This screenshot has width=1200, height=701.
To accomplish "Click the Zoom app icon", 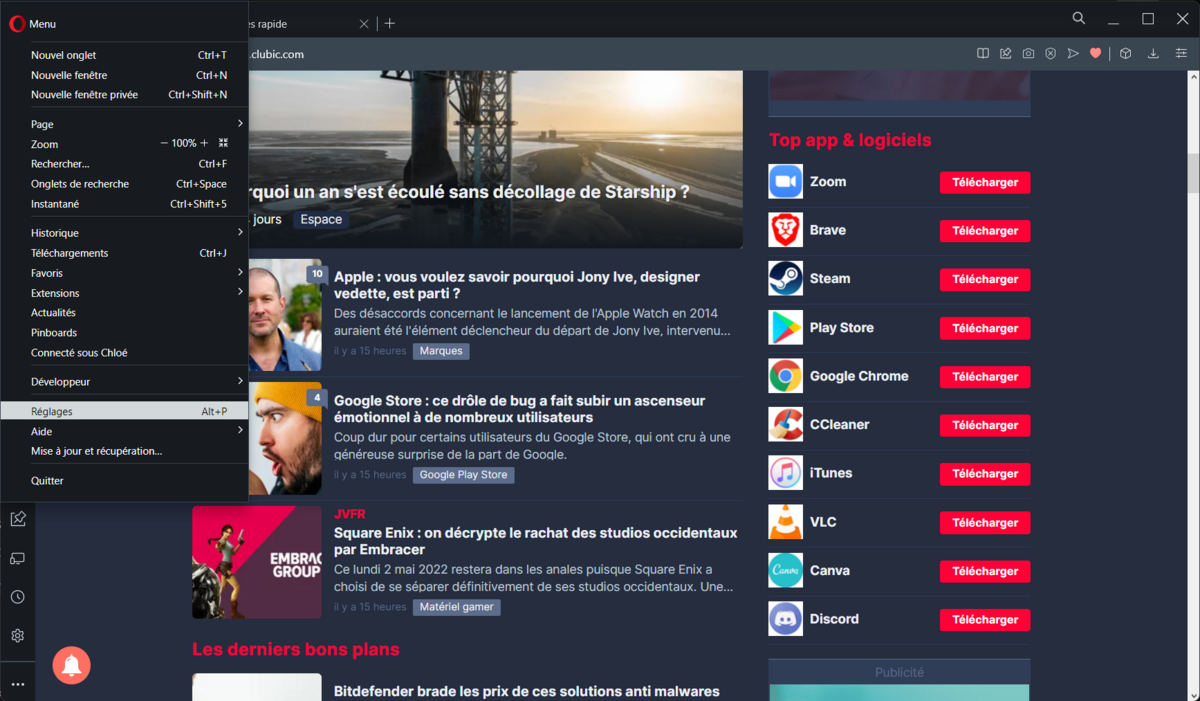I will 786,182.
